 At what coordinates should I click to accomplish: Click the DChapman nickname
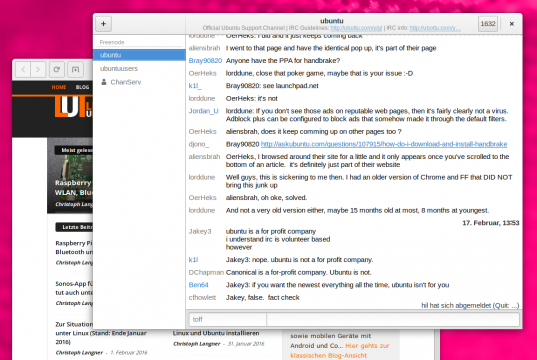[x=206, y=272]
